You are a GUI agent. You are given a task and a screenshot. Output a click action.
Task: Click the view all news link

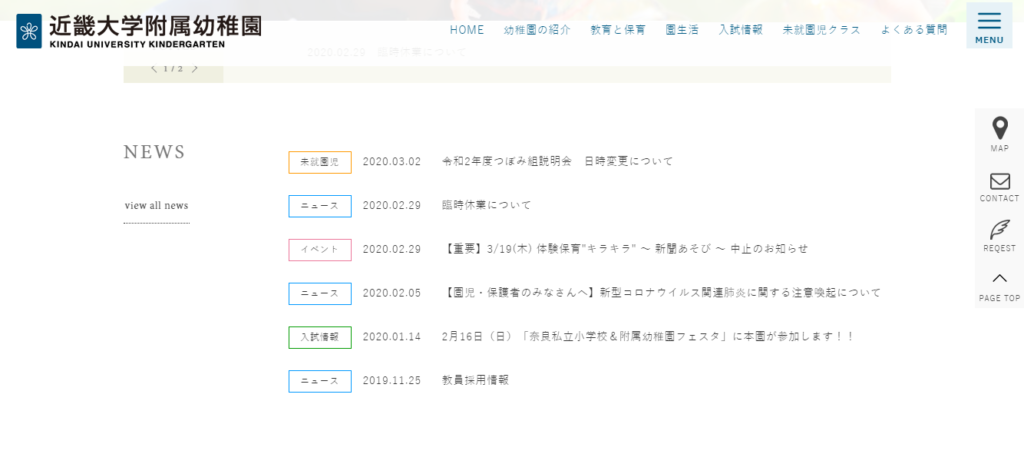(x=156, y=206)
